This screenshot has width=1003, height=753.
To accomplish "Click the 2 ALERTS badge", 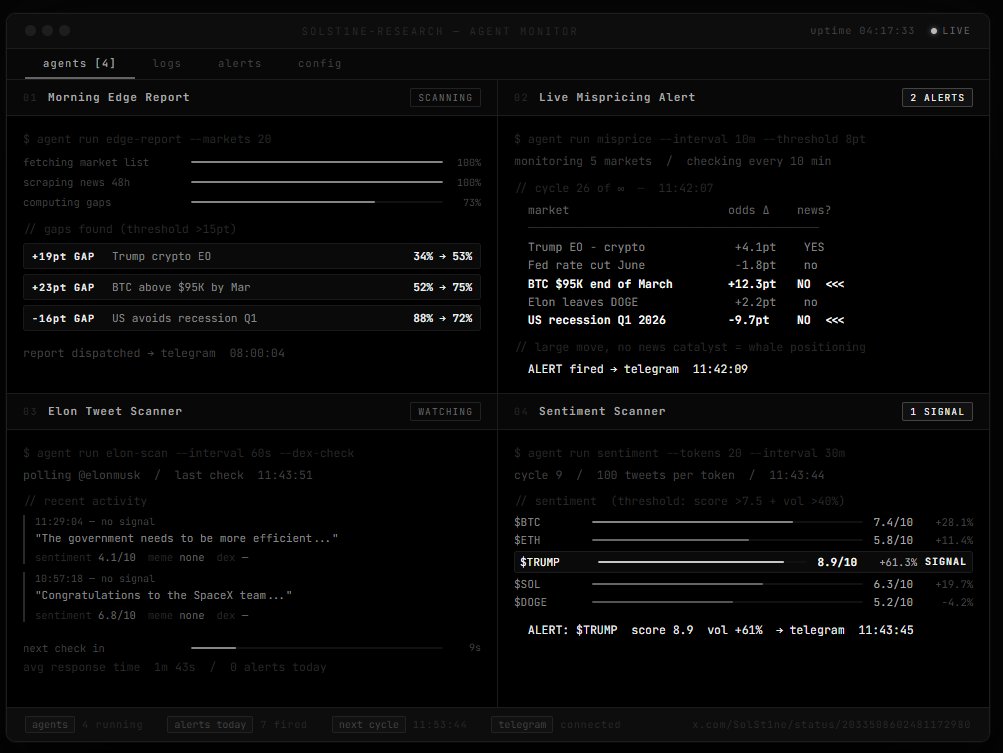I will tap(937, 97).
